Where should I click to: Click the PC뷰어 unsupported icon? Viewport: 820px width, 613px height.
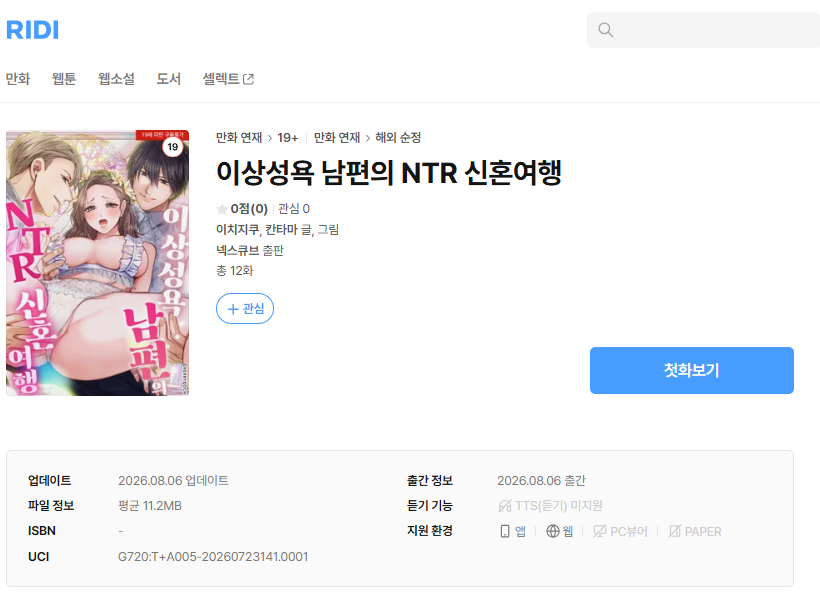600,531
